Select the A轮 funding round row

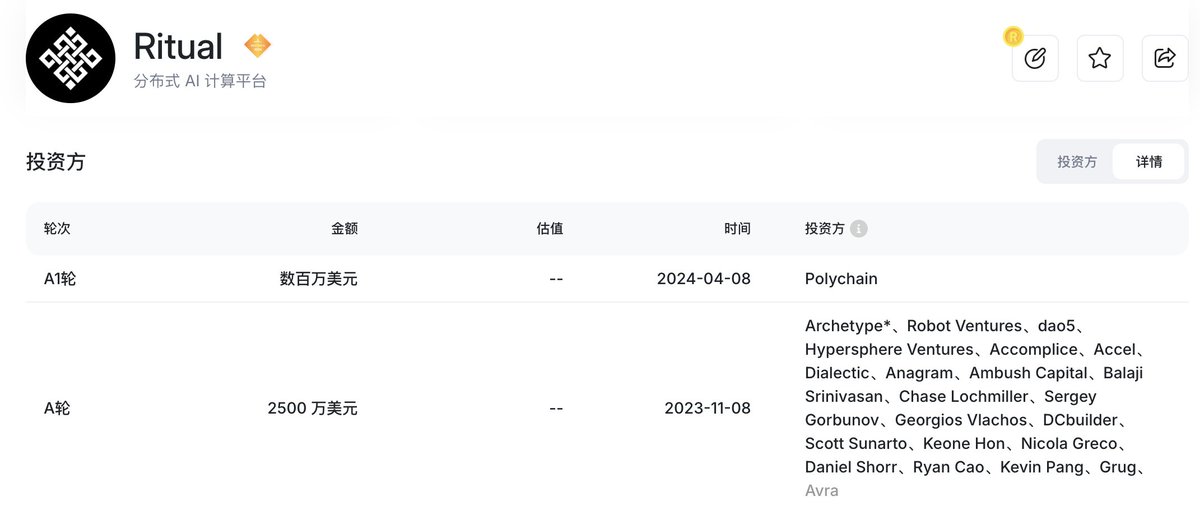(607, 408)
